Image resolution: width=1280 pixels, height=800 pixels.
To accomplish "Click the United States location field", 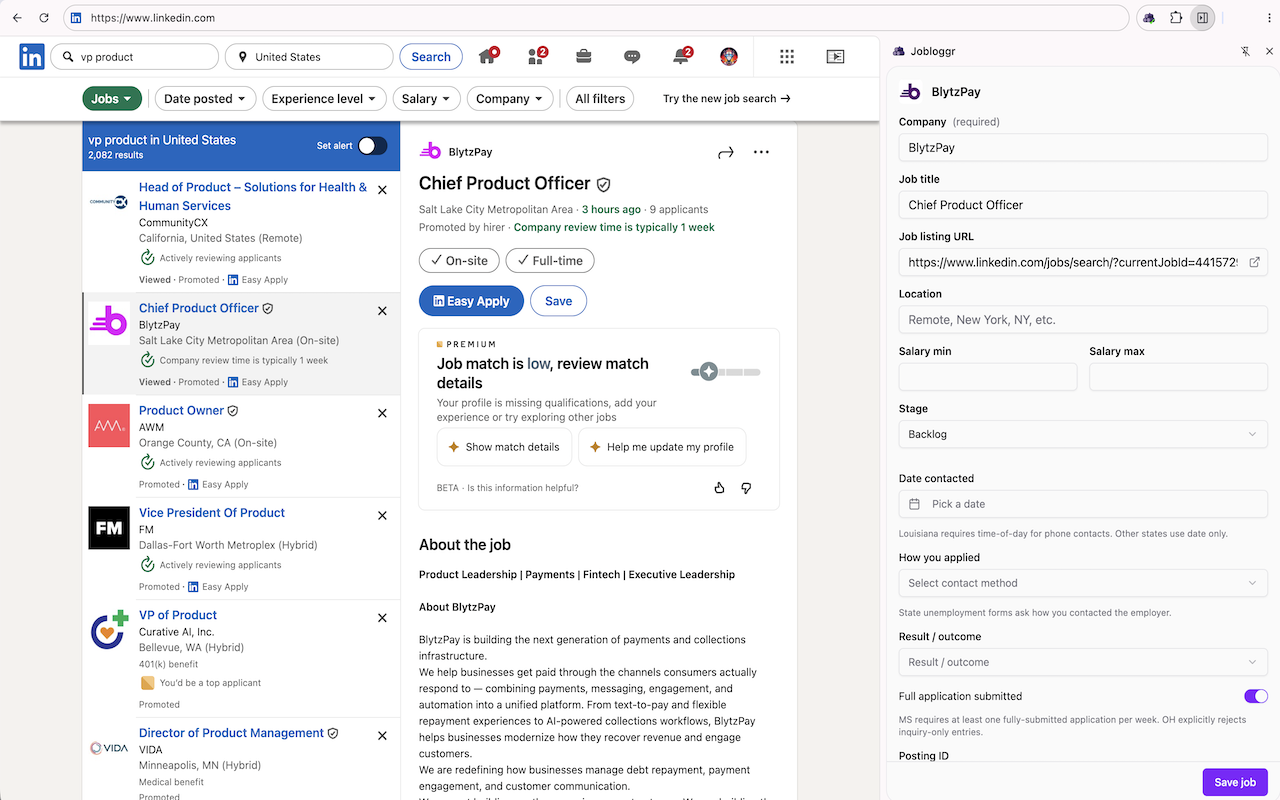I will tap(309, 57).
